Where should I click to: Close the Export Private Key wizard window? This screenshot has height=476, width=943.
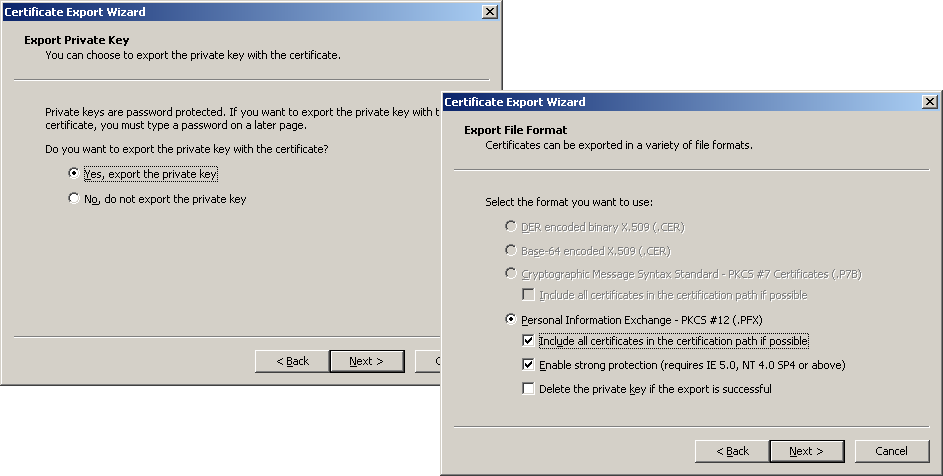[x=489, y=12]
